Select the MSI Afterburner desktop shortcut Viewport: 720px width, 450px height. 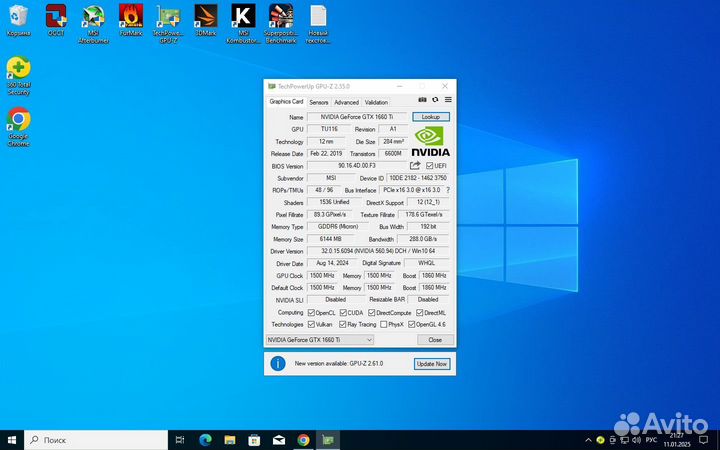click(94, 24)
